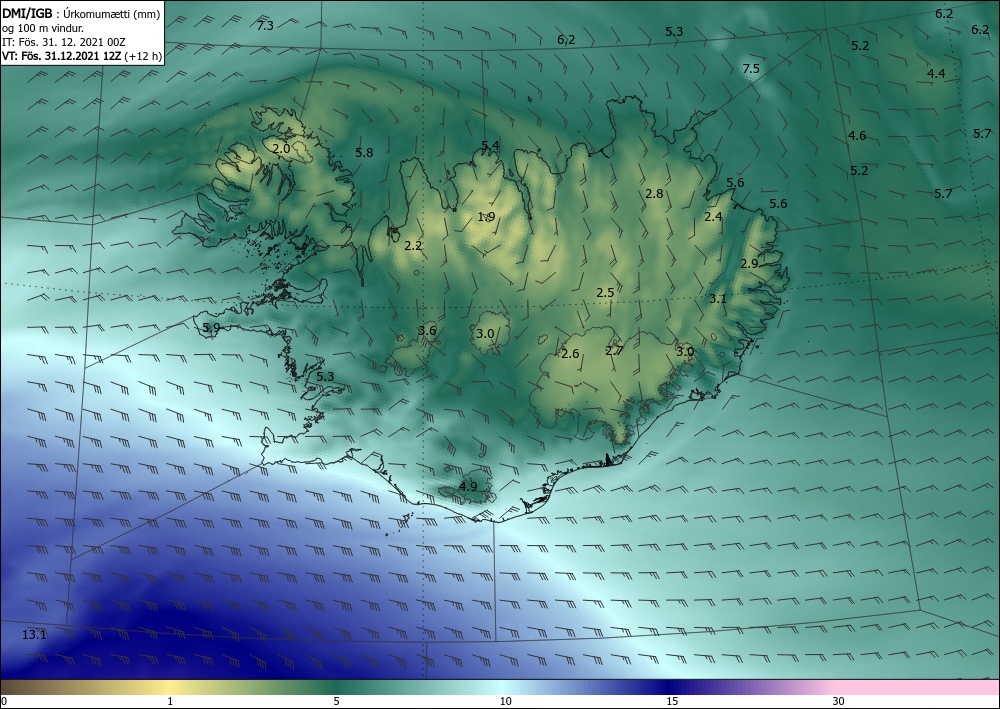The height and width of the screenshot is (709, 1000).
Task: Click the 1 tick on the colour scale
Action: [170, 701]
